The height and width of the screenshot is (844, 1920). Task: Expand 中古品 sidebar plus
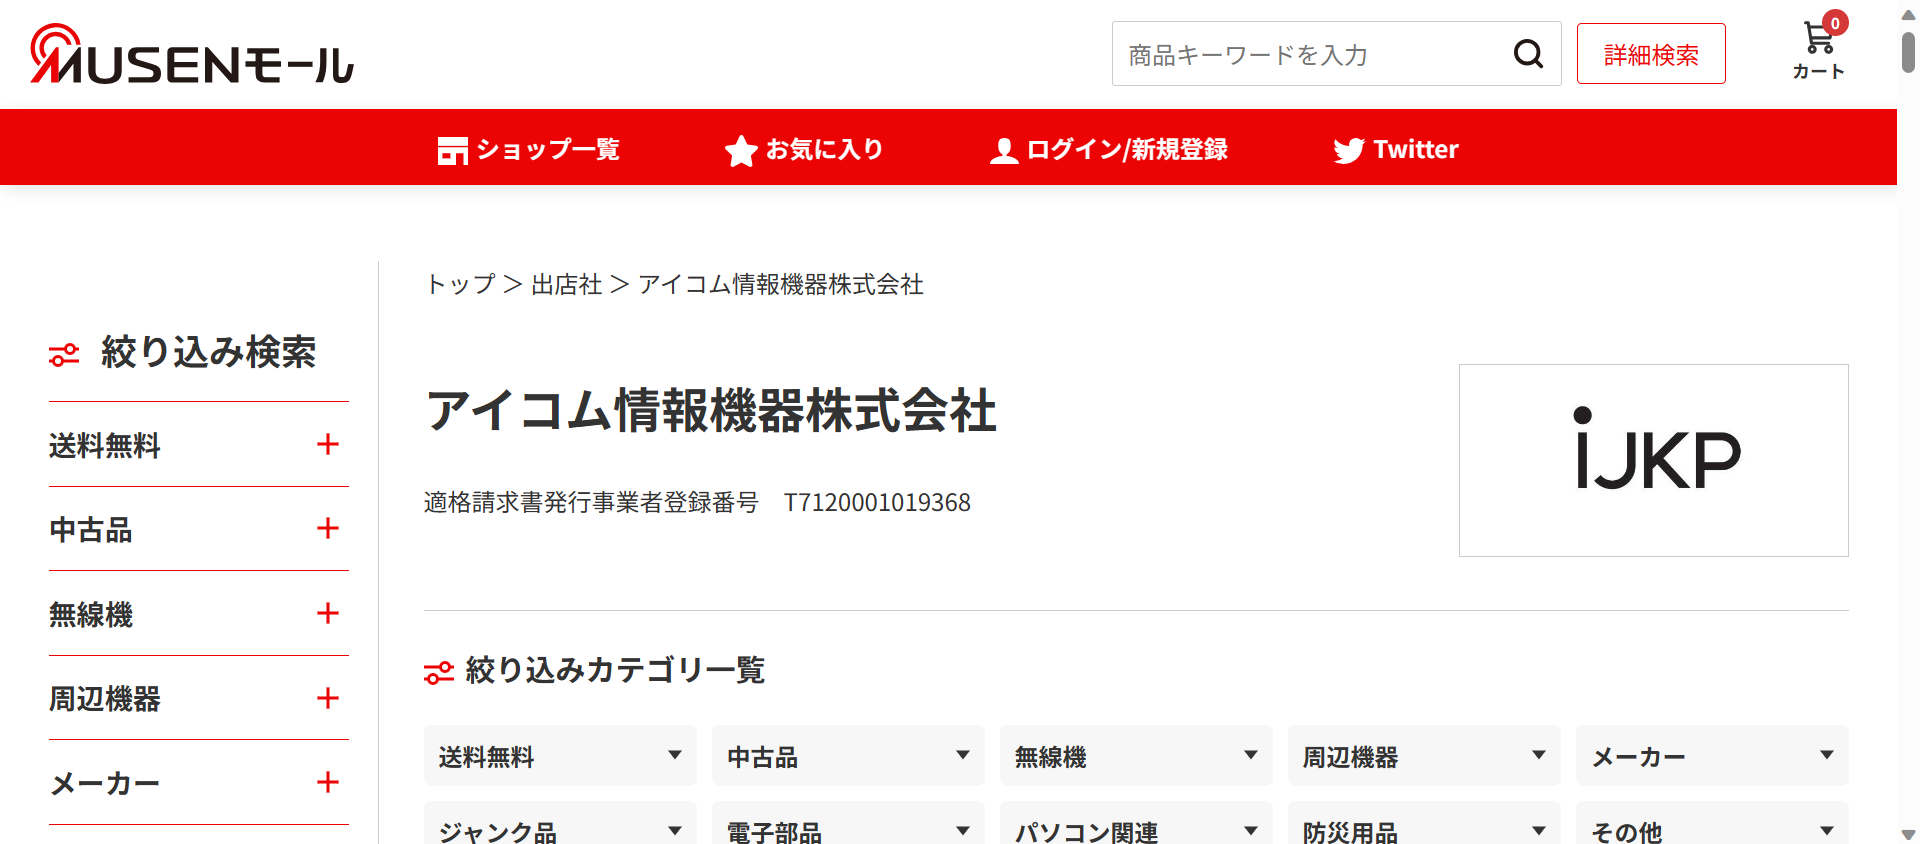point(327,528)
